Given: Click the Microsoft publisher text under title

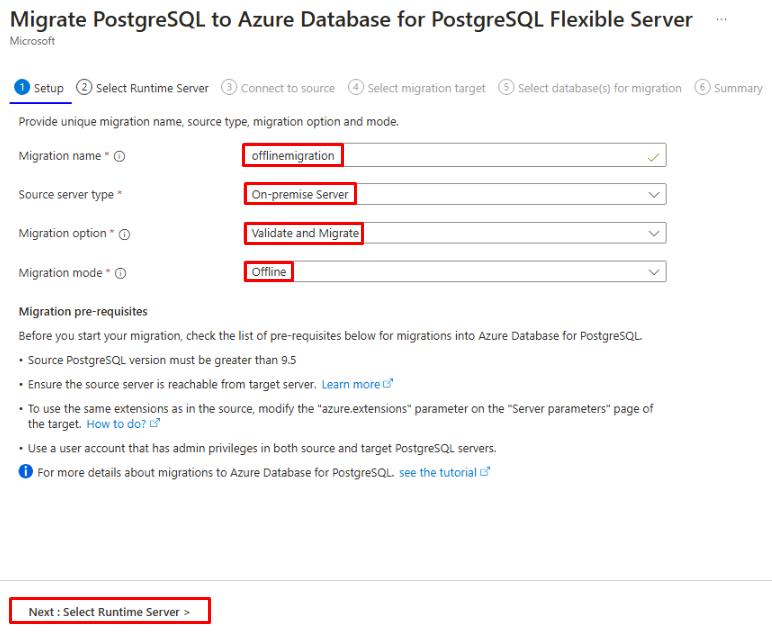Looking at the screenshot, I should pos(32,41).
